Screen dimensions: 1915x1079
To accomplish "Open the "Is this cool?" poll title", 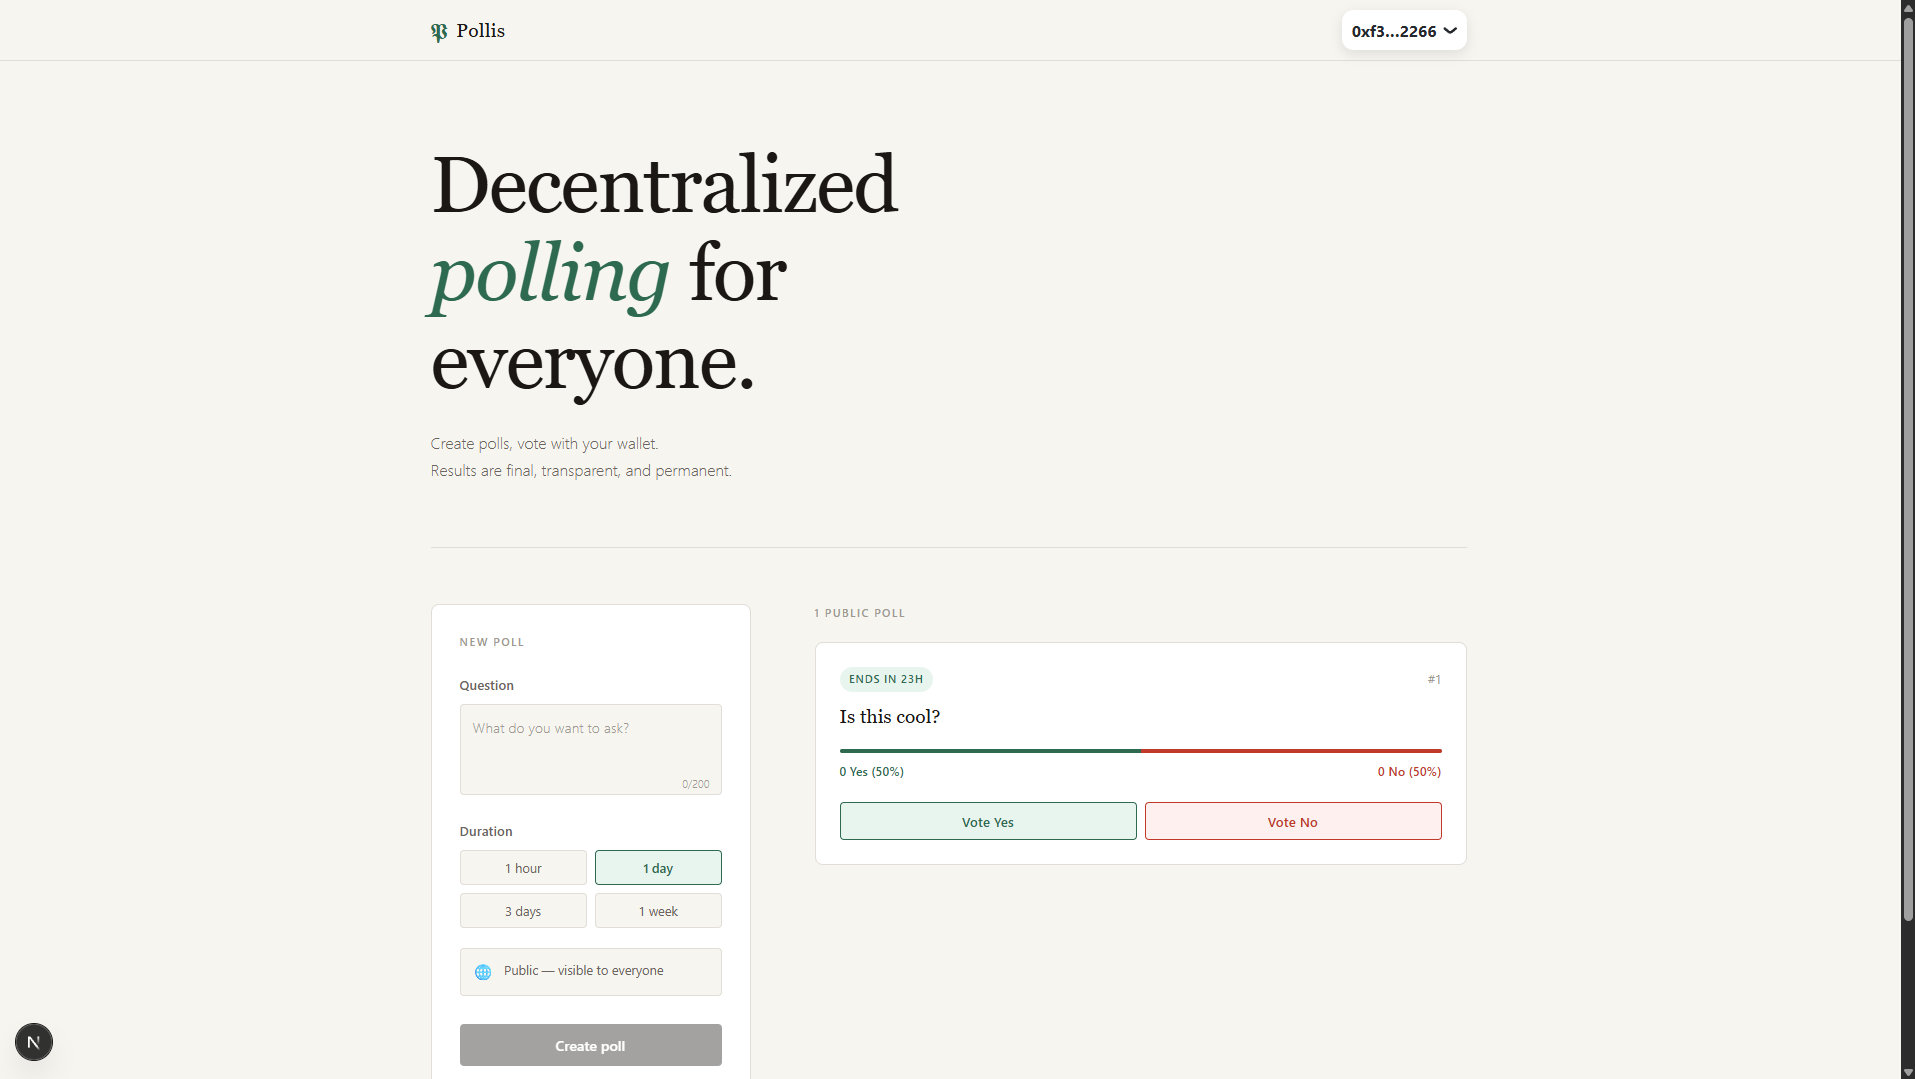I will [x=889, y=717].
